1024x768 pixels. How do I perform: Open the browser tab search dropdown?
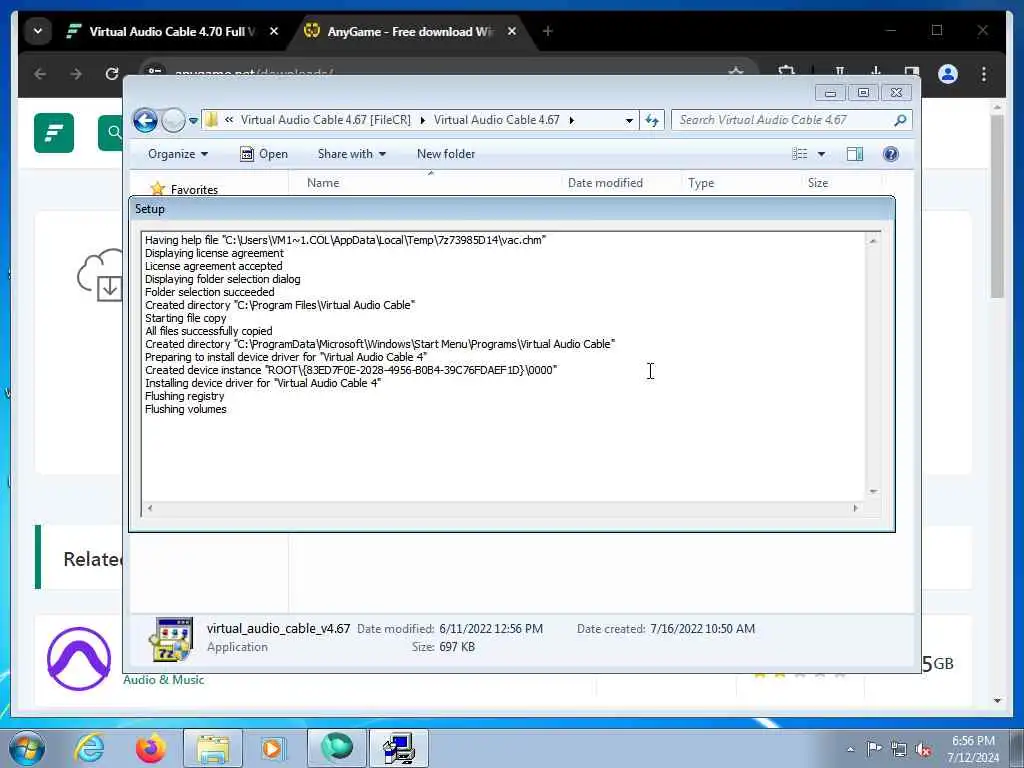38,31
